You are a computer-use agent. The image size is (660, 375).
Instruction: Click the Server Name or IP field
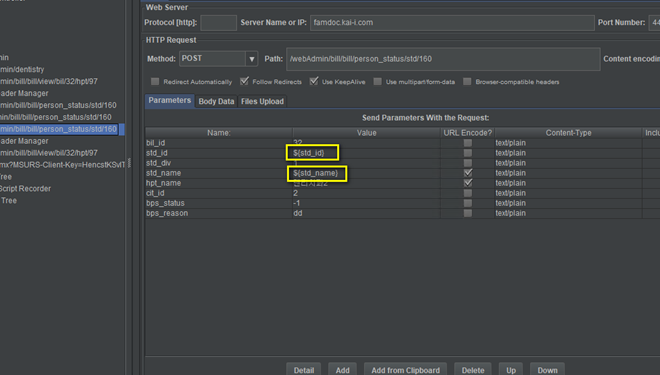coord(452,23)
